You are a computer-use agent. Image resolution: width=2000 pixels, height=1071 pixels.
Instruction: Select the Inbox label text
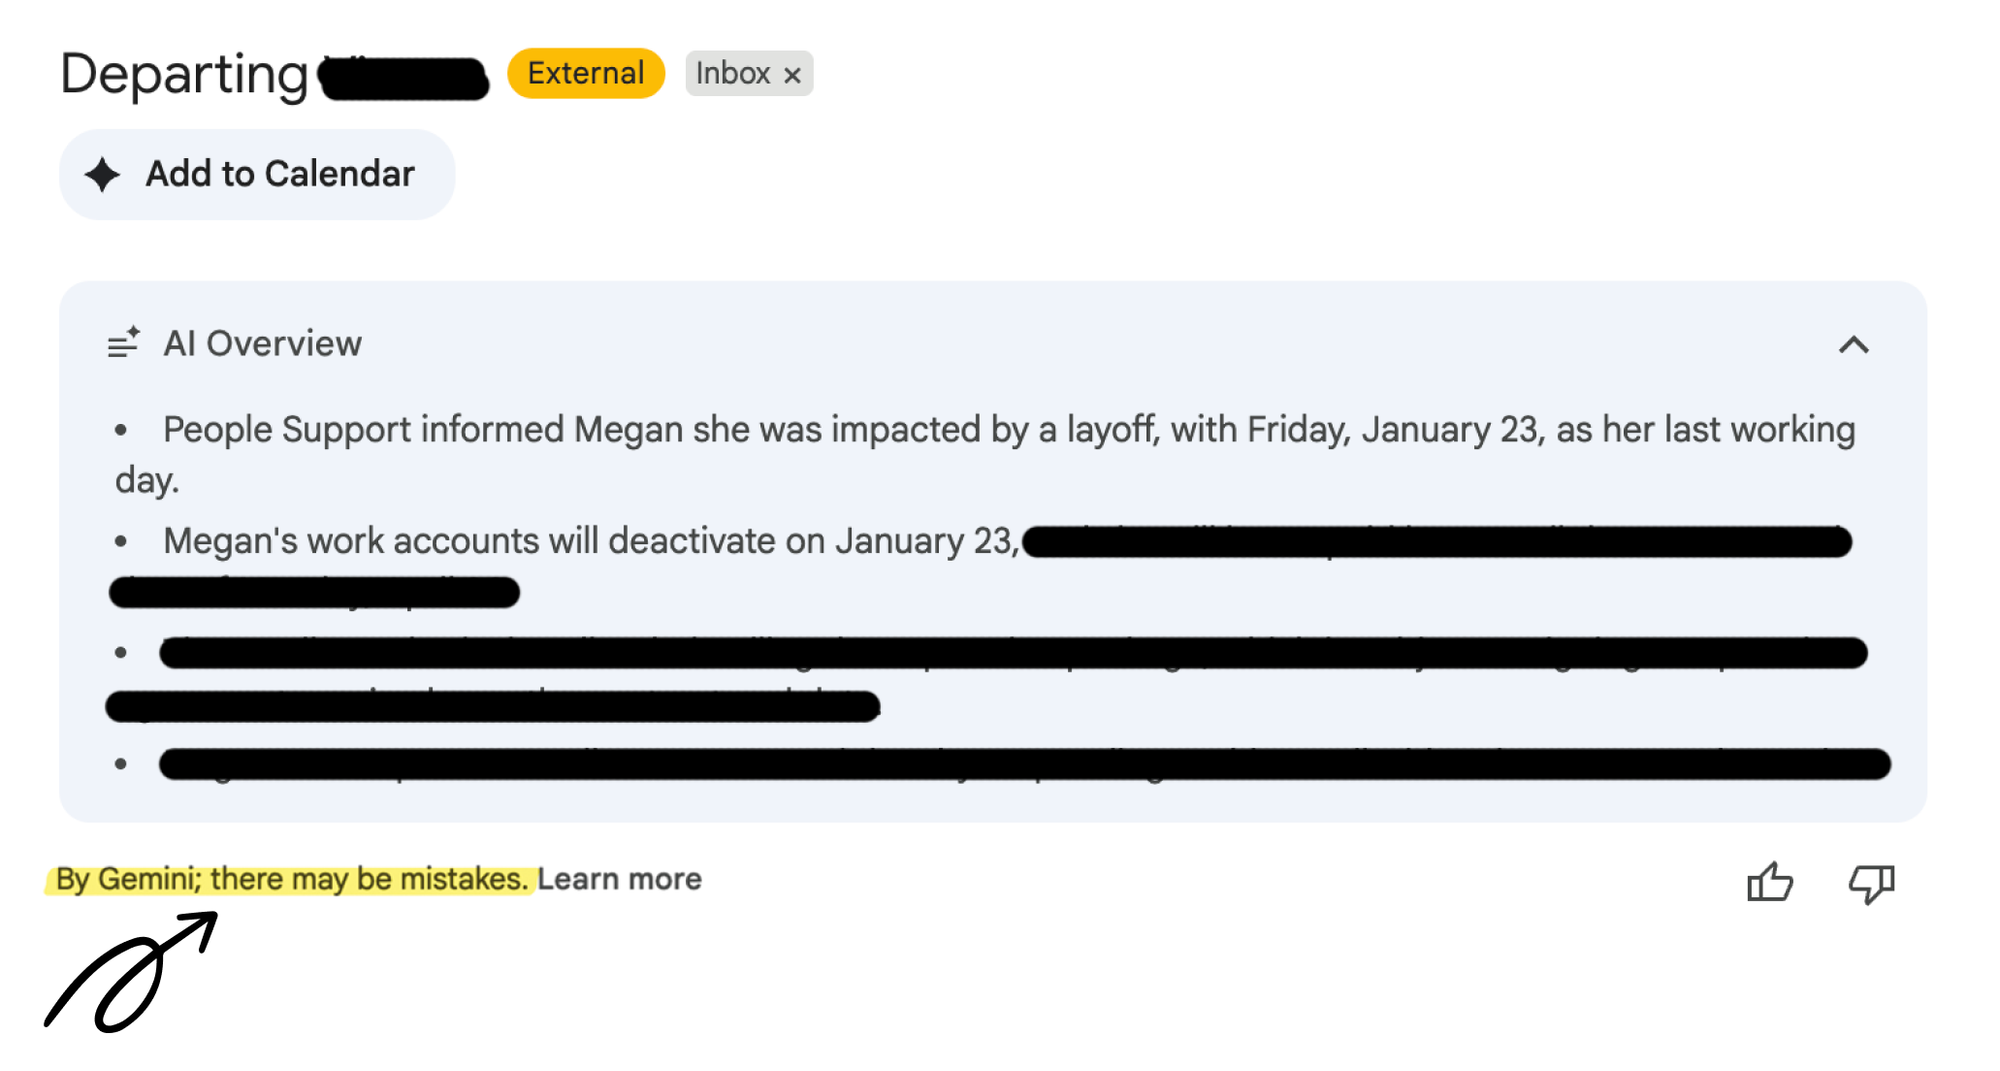tap(732, 73)
